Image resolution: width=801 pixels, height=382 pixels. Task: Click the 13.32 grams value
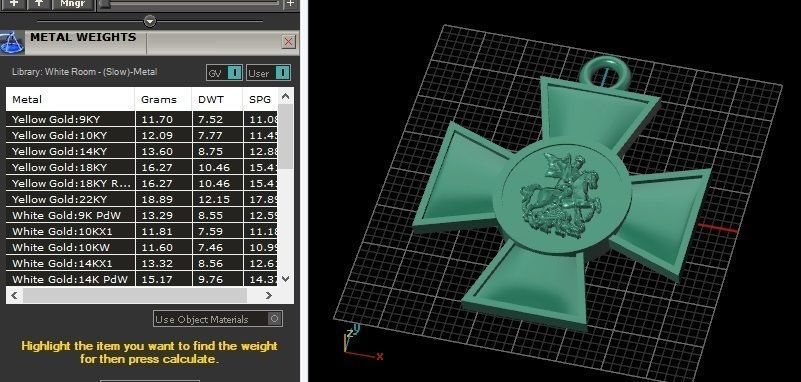(x=157, y=263)
